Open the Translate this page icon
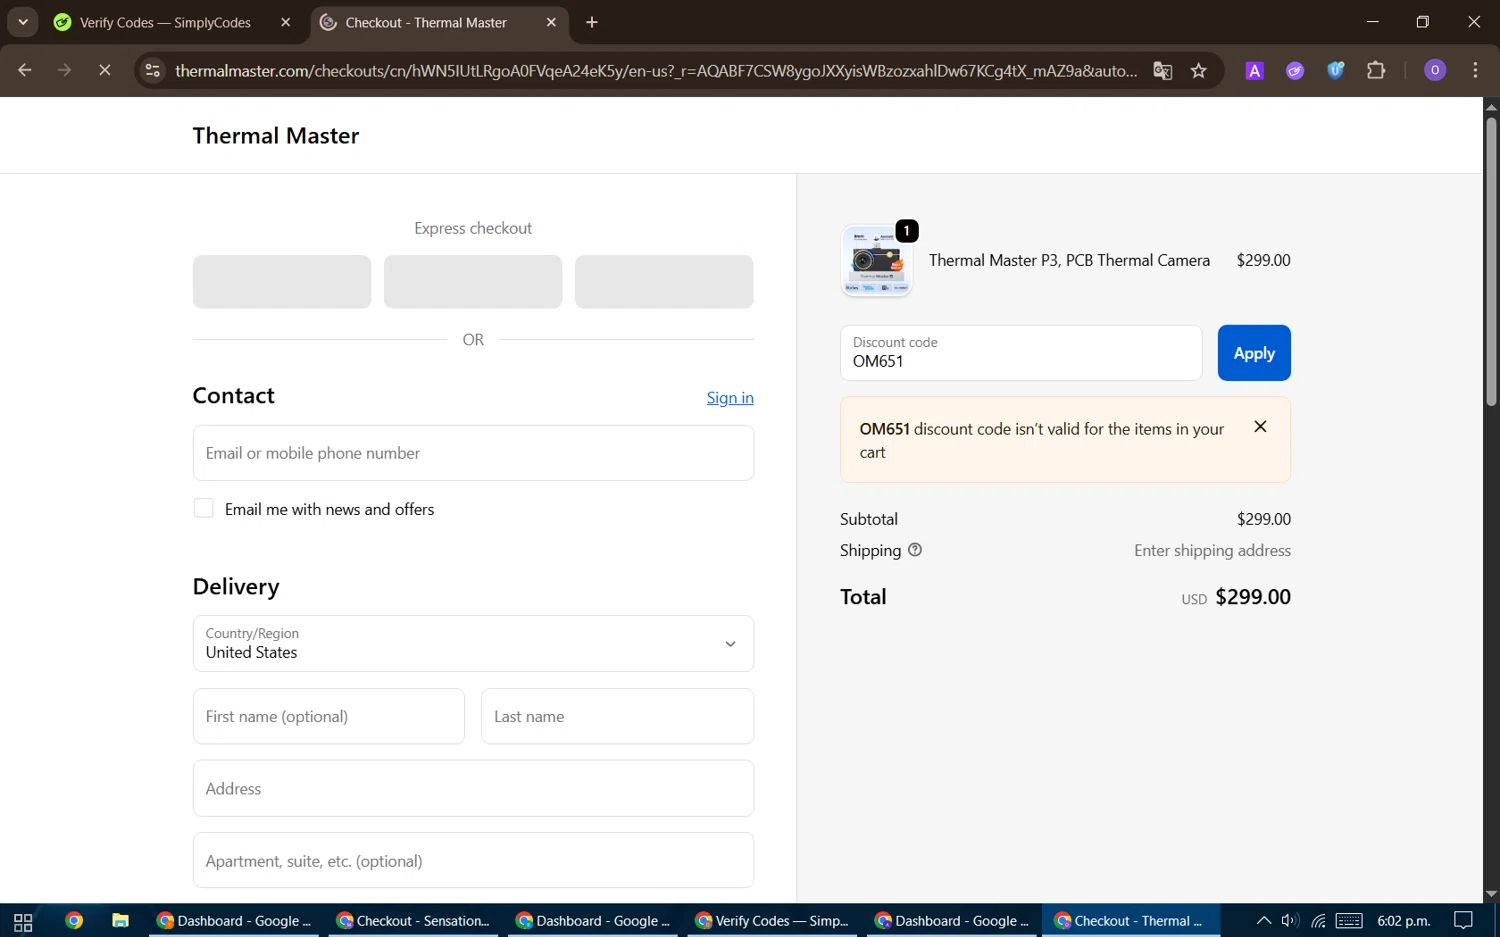 (x=1162, y=70)
